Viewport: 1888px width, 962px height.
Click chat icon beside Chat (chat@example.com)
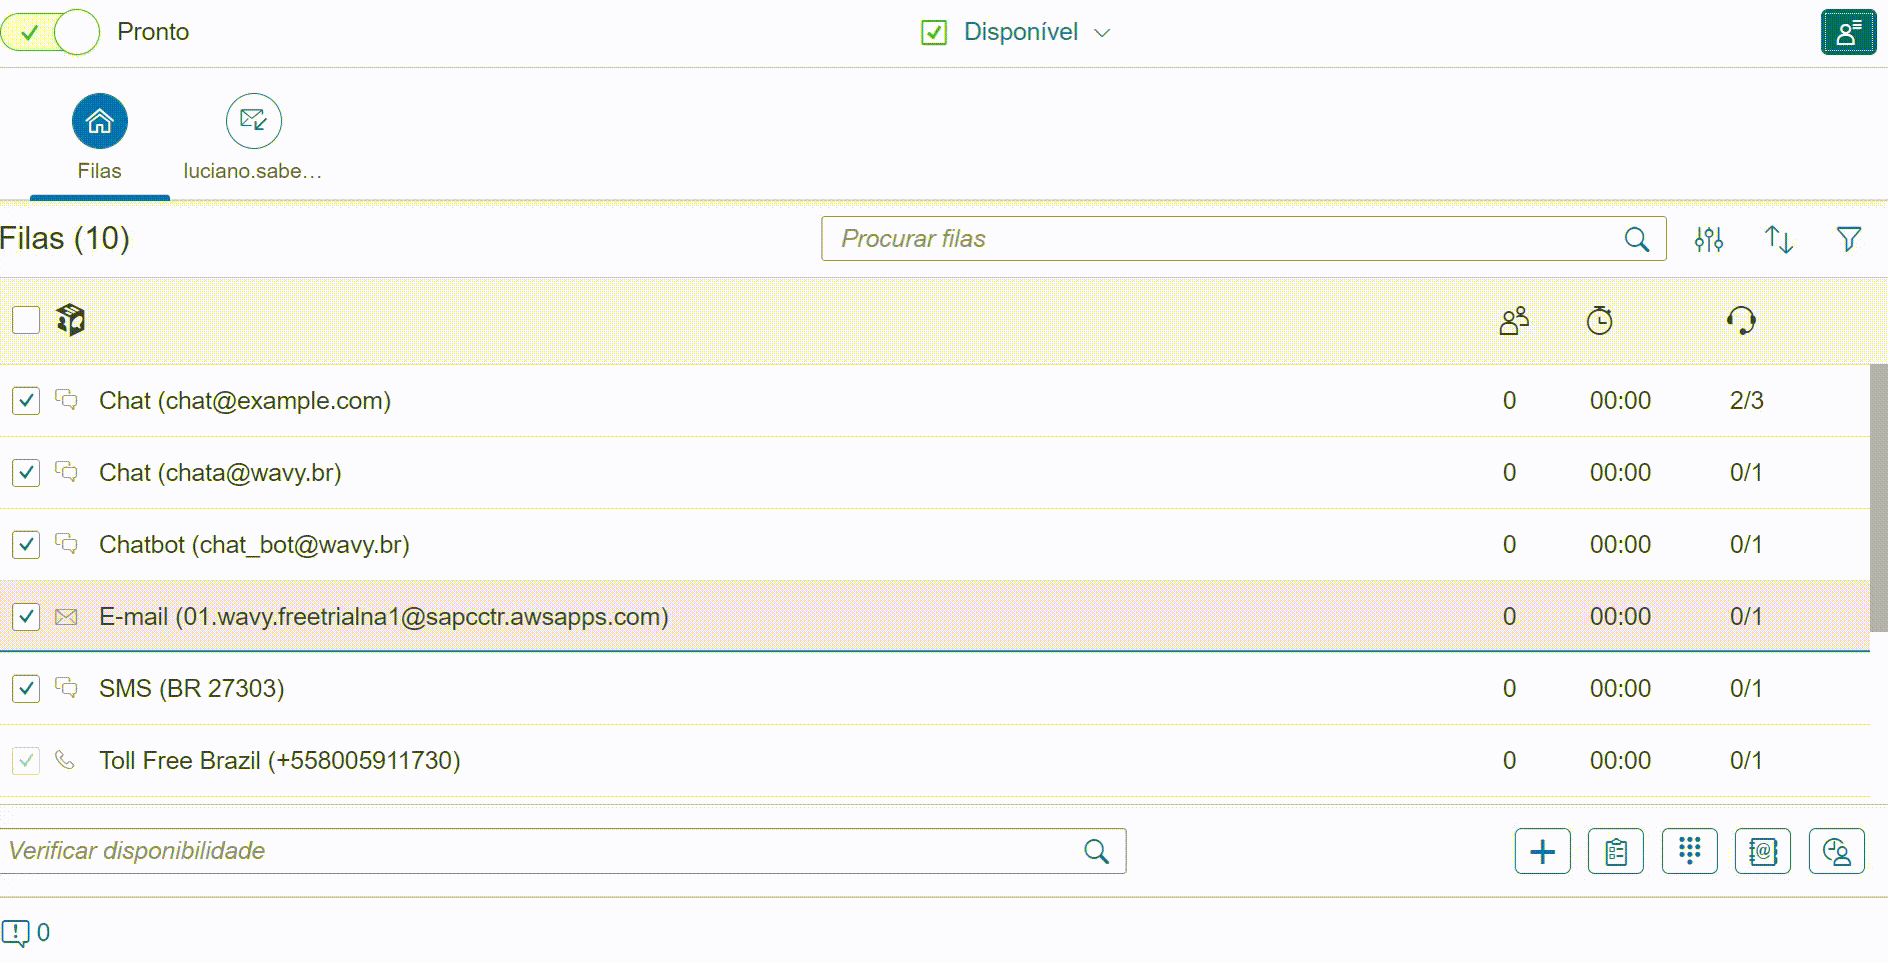(x=66, y=400)
